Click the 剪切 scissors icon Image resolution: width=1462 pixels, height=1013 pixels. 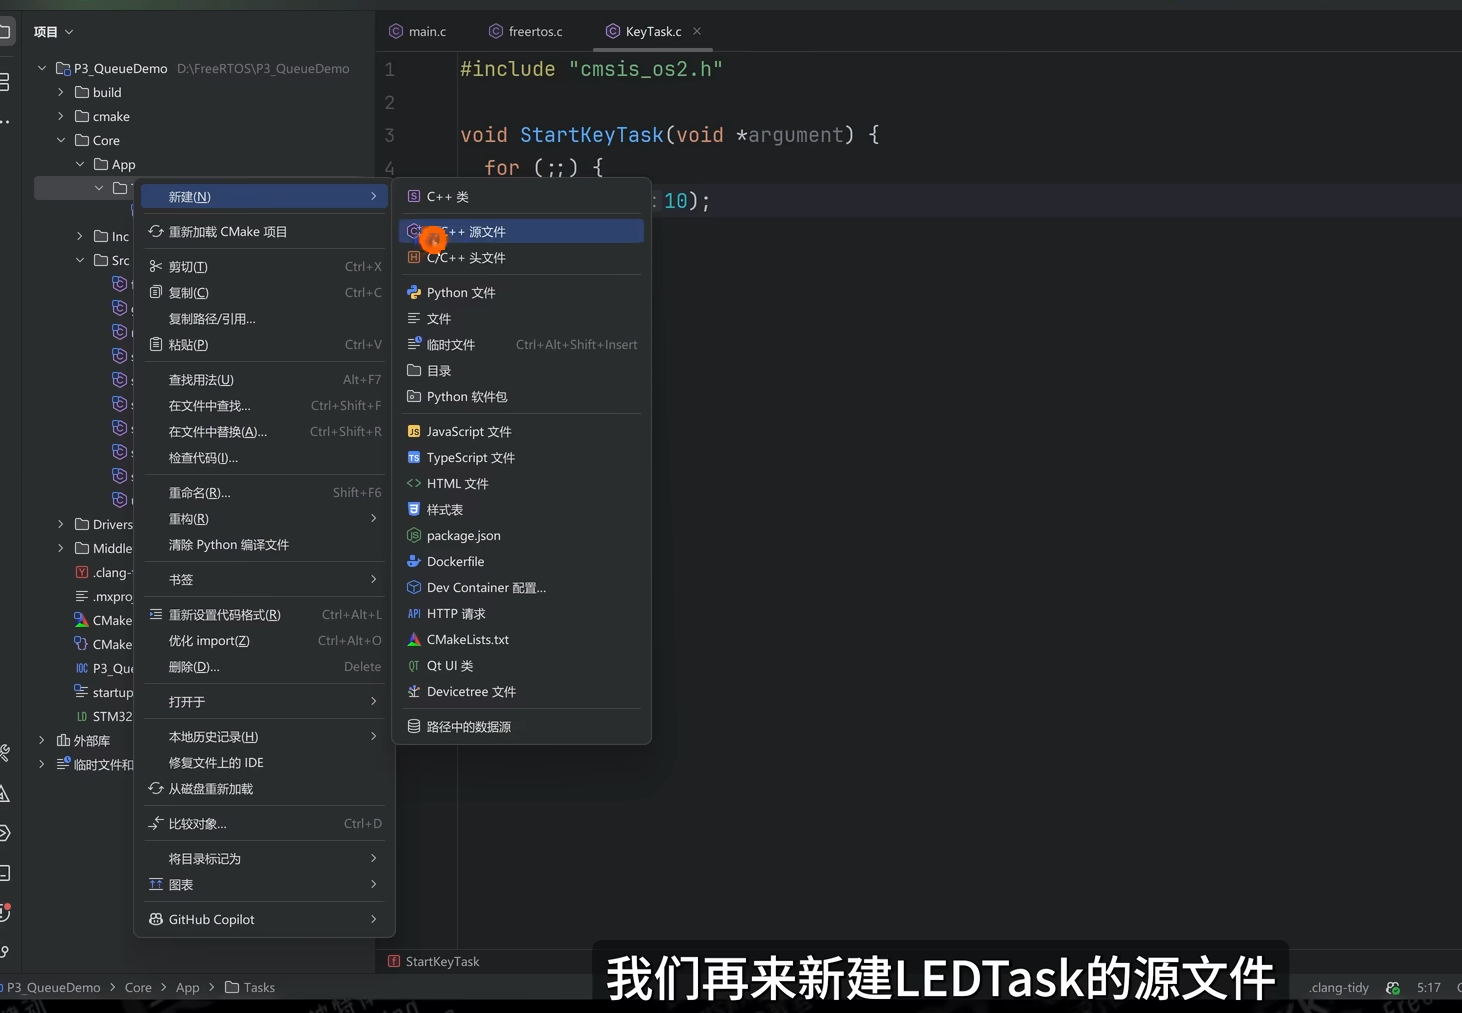click(156, 266)
